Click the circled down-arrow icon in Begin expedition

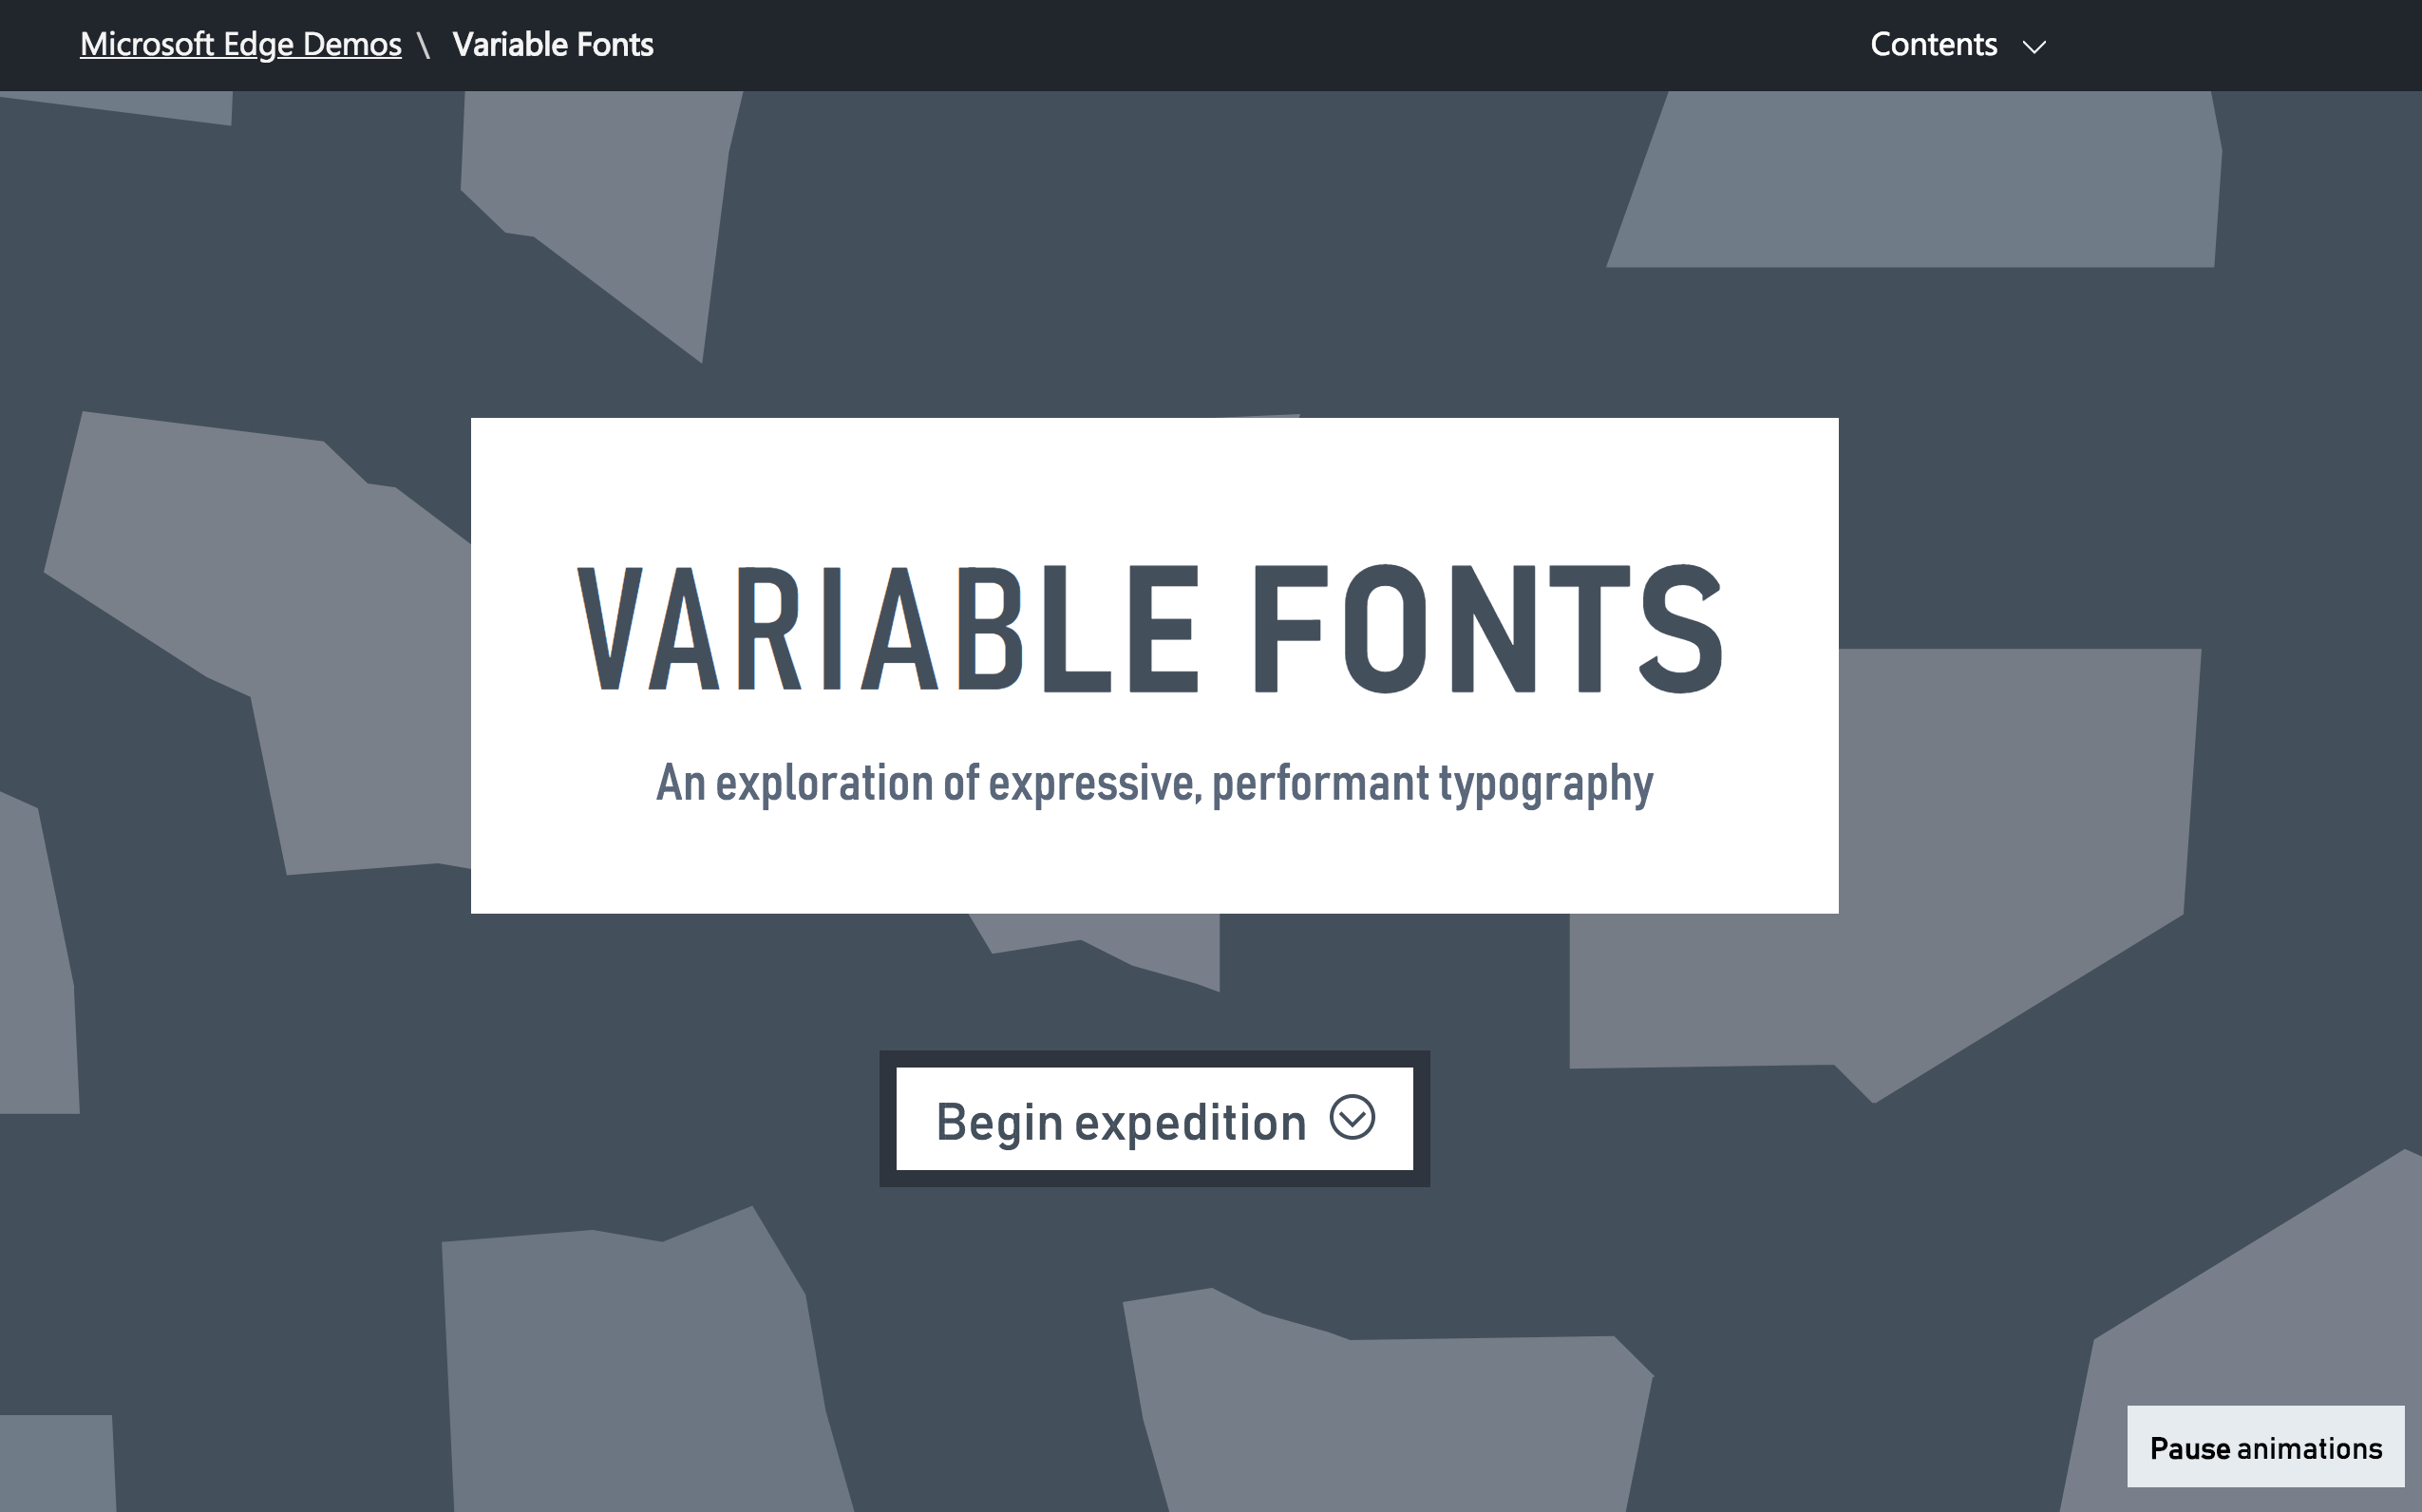coord(1352,1117)
